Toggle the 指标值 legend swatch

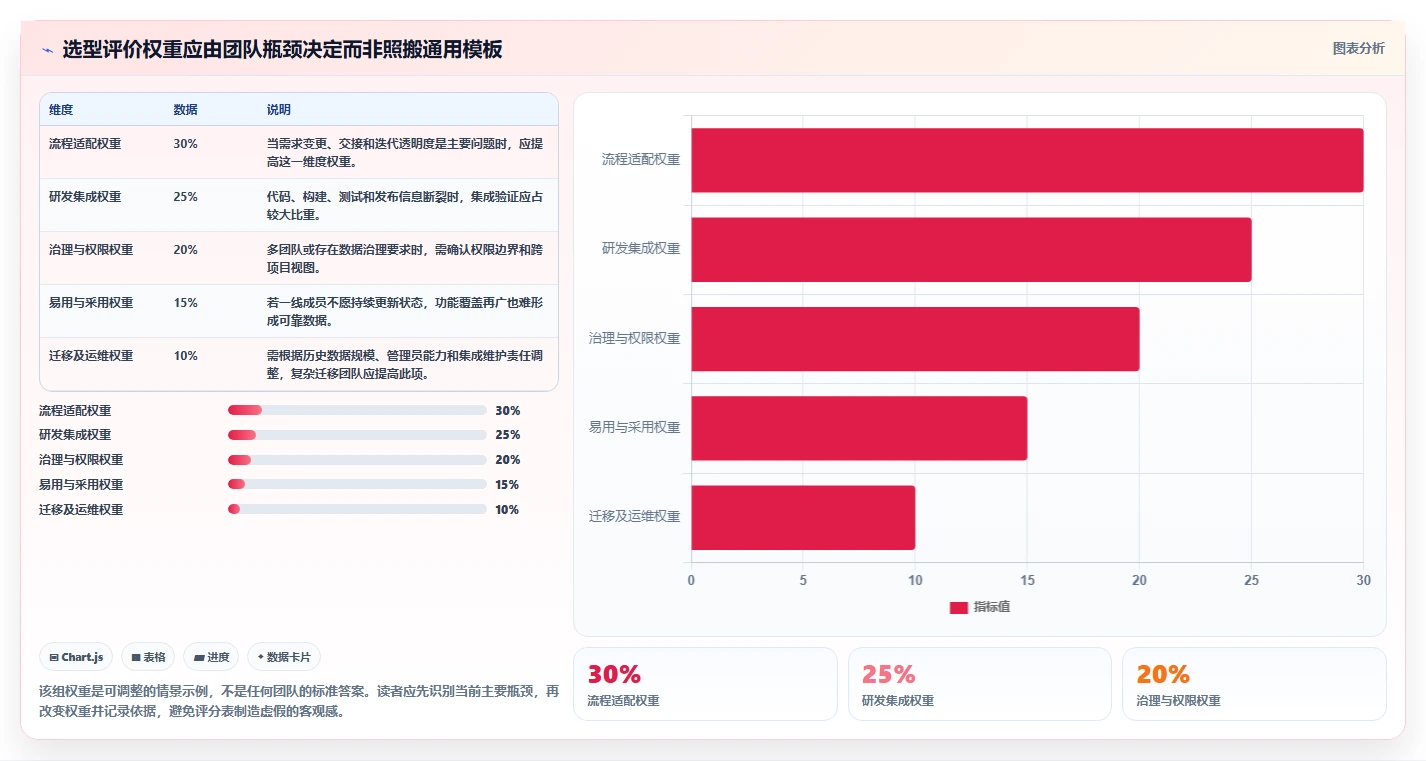click(958, 608)
